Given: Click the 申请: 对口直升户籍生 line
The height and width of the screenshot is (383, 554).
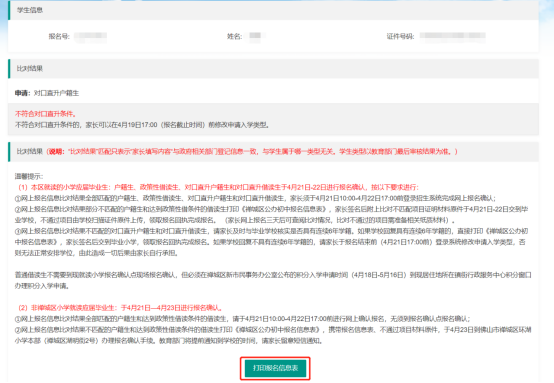Looking at the screenshot, I should click(47, 93).
